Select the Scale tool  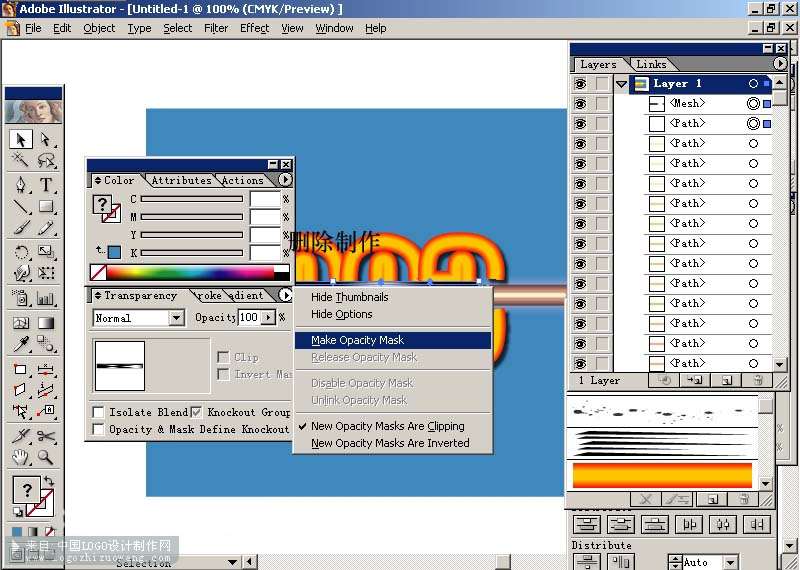[x=46, y=252]
